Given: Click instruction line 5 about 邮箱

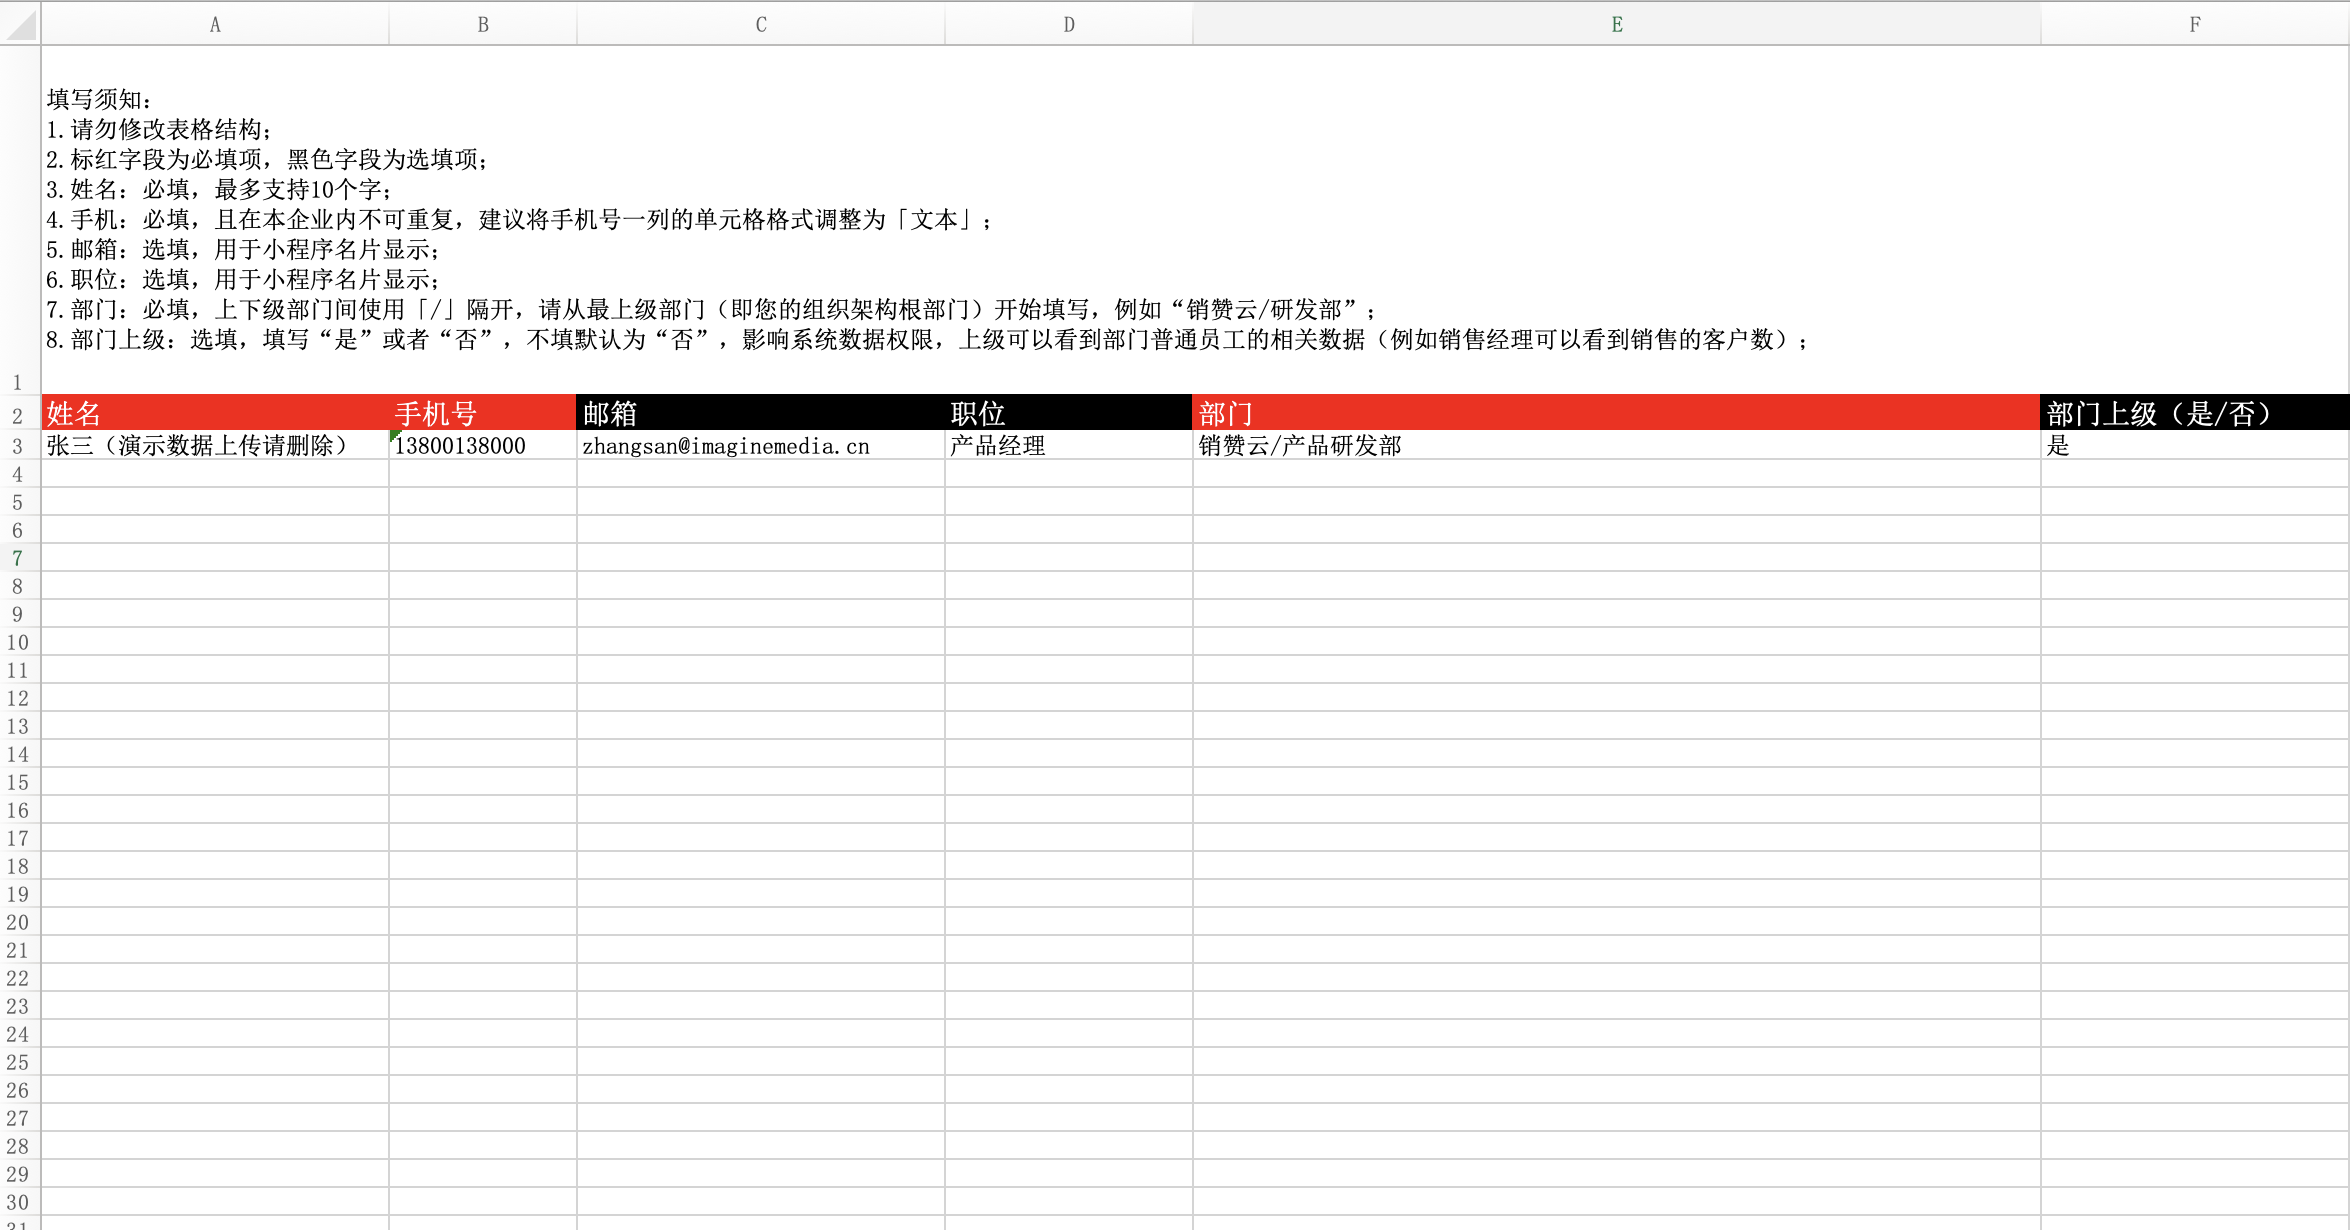Looking at the screenshot, I should (243, 250).
